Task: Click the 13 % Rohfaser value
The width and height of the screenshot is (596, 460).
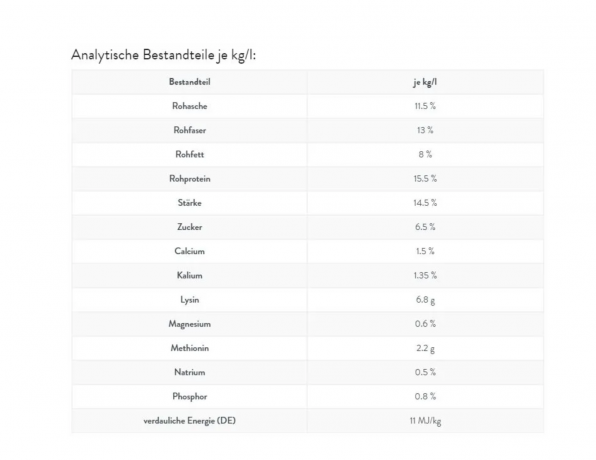Action: click(x=425, y=130)
